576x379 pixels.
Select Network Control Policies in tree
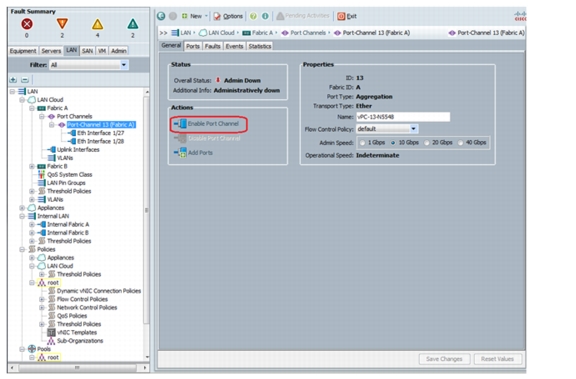(87, 307)
